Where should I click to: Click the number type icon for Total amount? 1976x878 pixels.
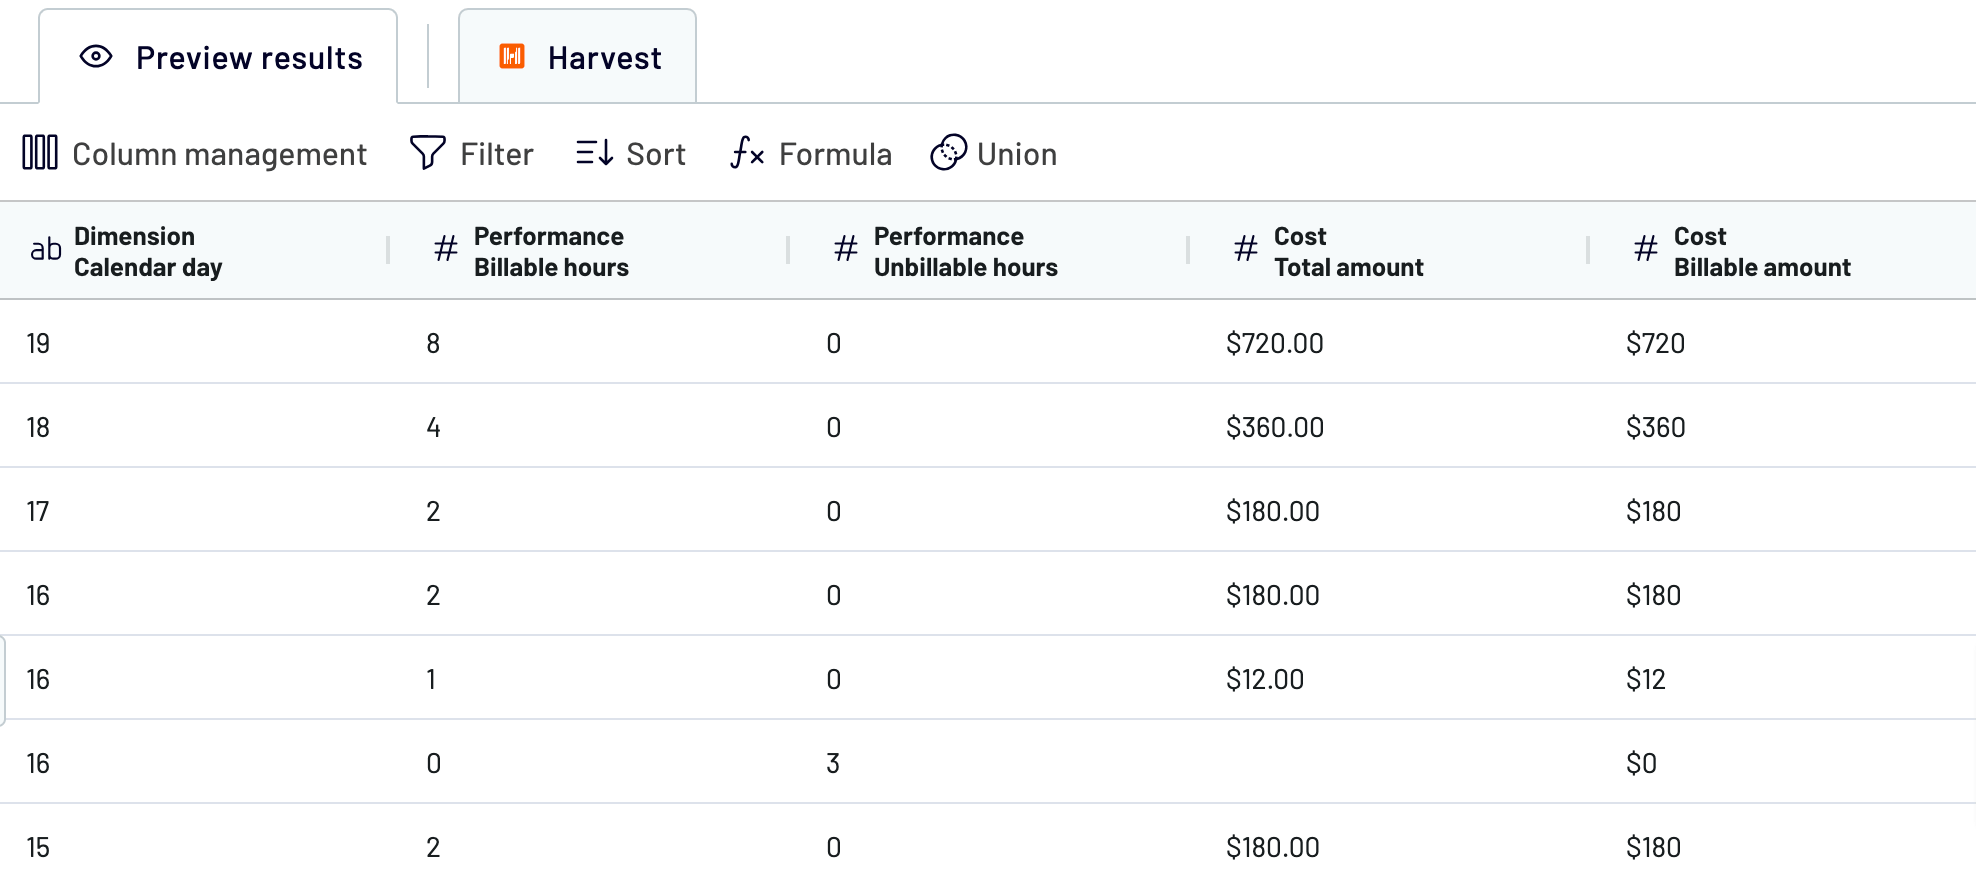(x=1246, y=248)
